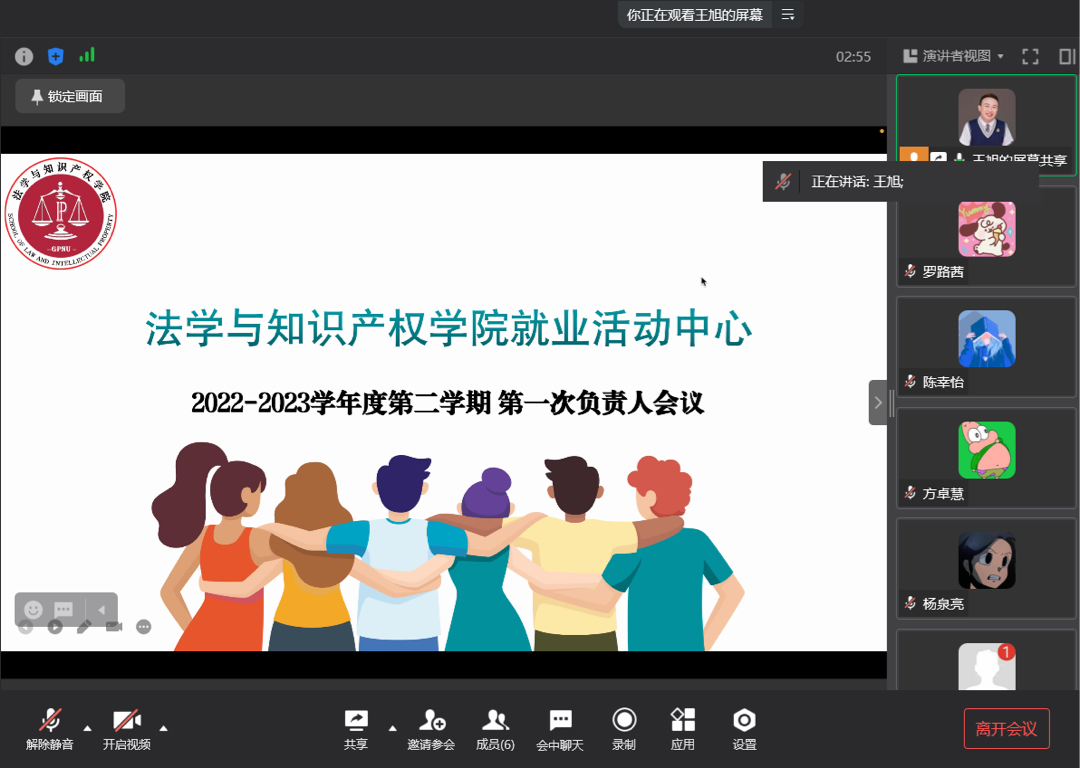Unmute microphone with 解除静音
Screen dimensions: 1080x769
(50, 729)
